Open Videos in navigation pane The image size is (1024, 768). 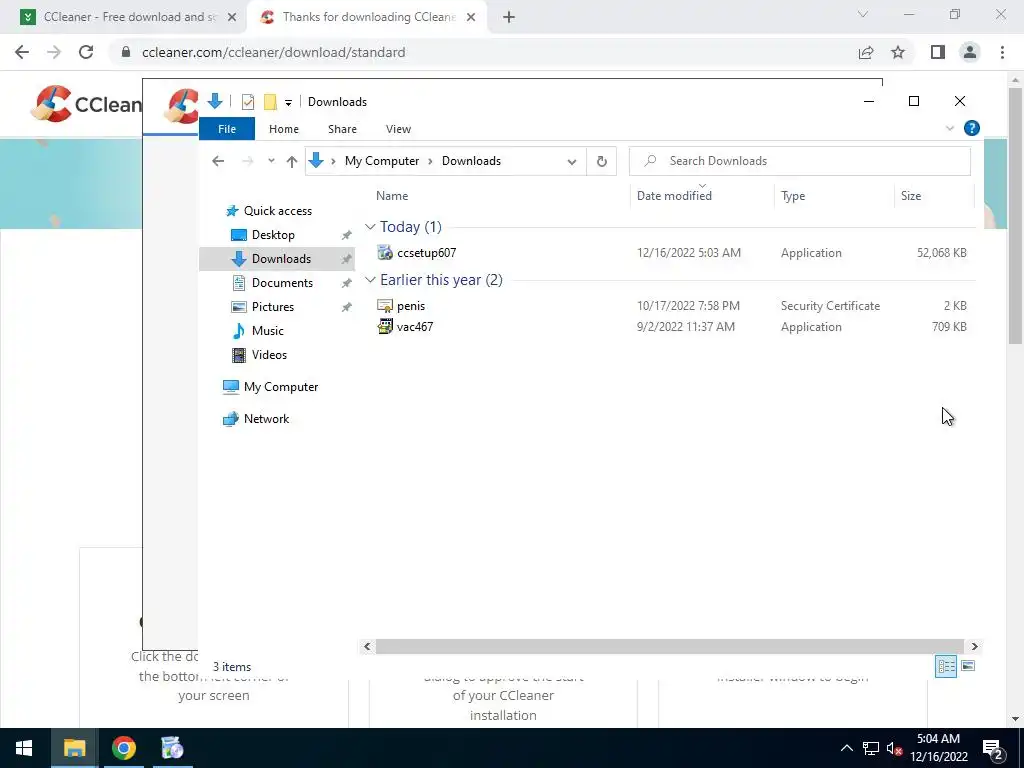click(x=269, y=355)
